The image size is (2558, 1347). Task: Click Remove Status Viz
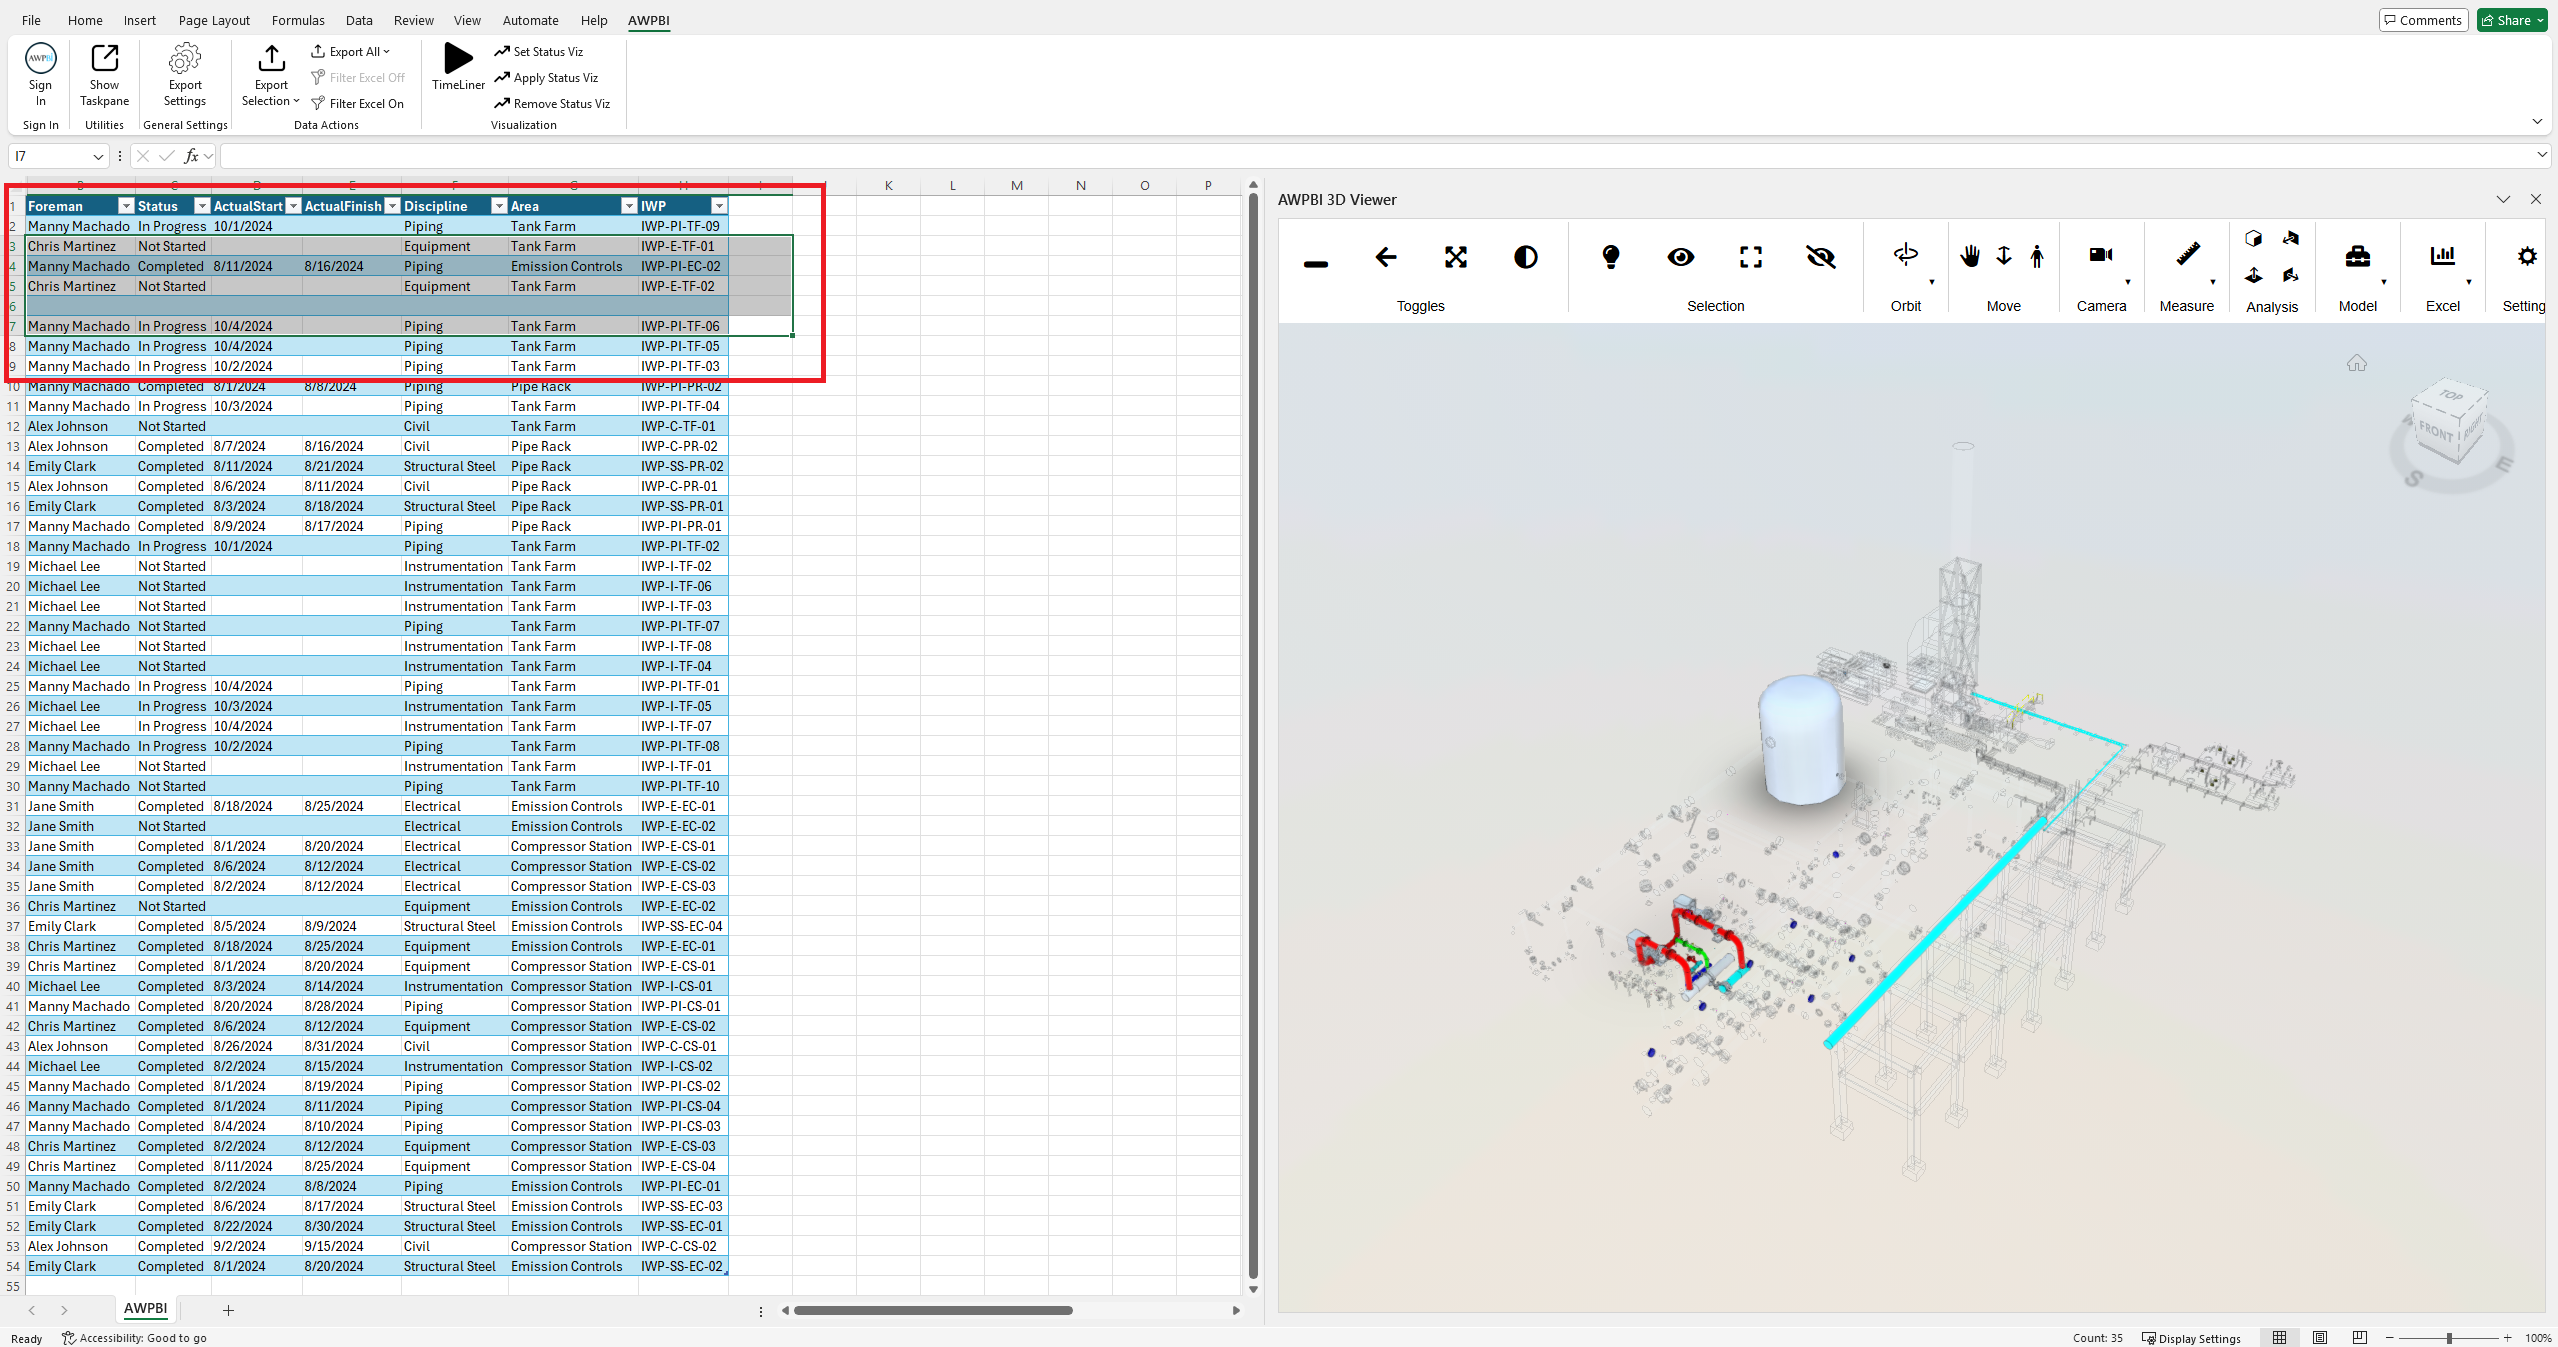click(552, 104)
